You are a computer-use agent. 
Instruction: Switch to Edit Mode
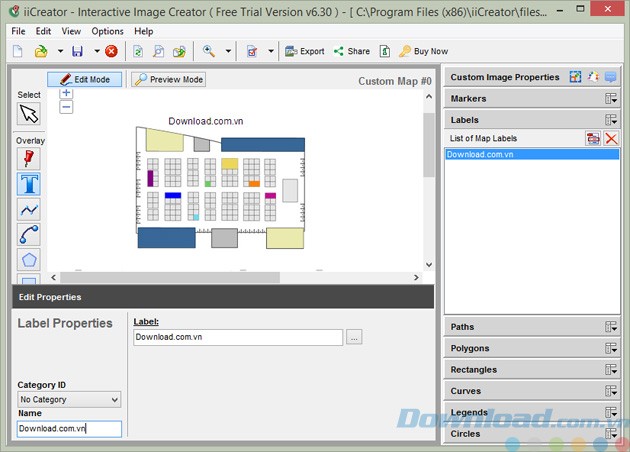85,79
